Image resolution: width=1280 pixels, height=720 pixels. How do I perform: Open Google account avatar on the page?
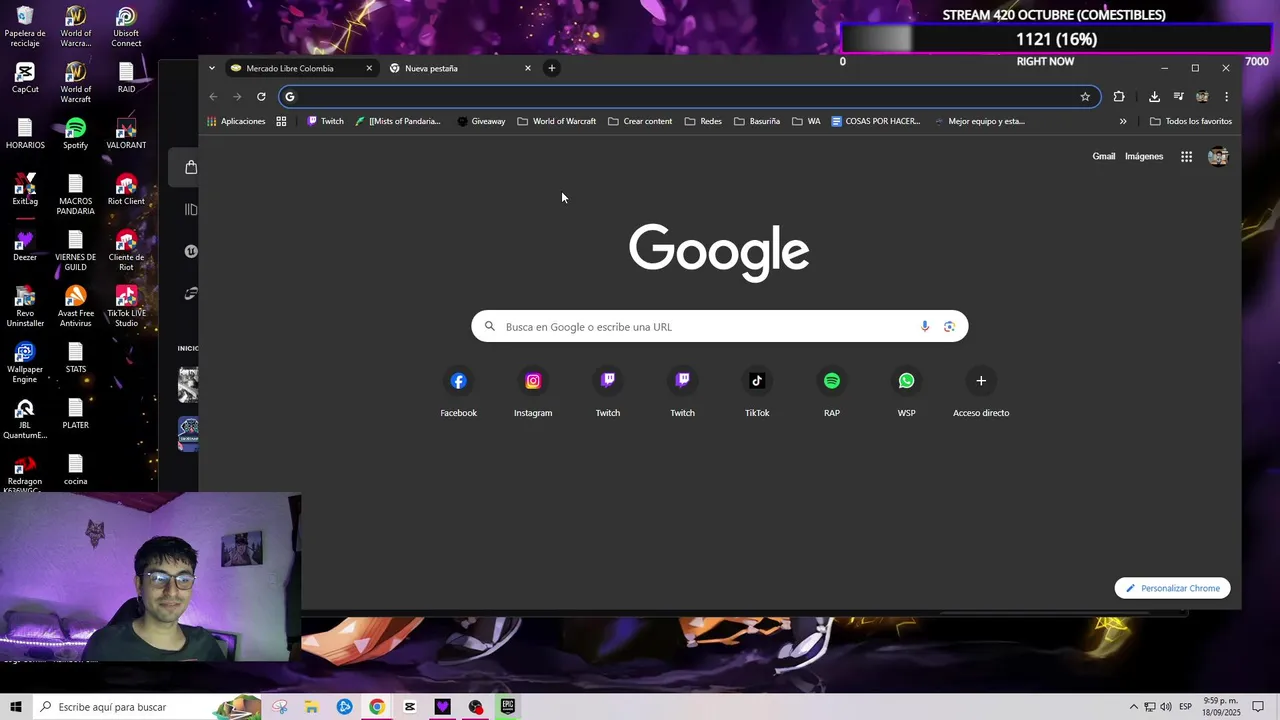[1218, 156]
